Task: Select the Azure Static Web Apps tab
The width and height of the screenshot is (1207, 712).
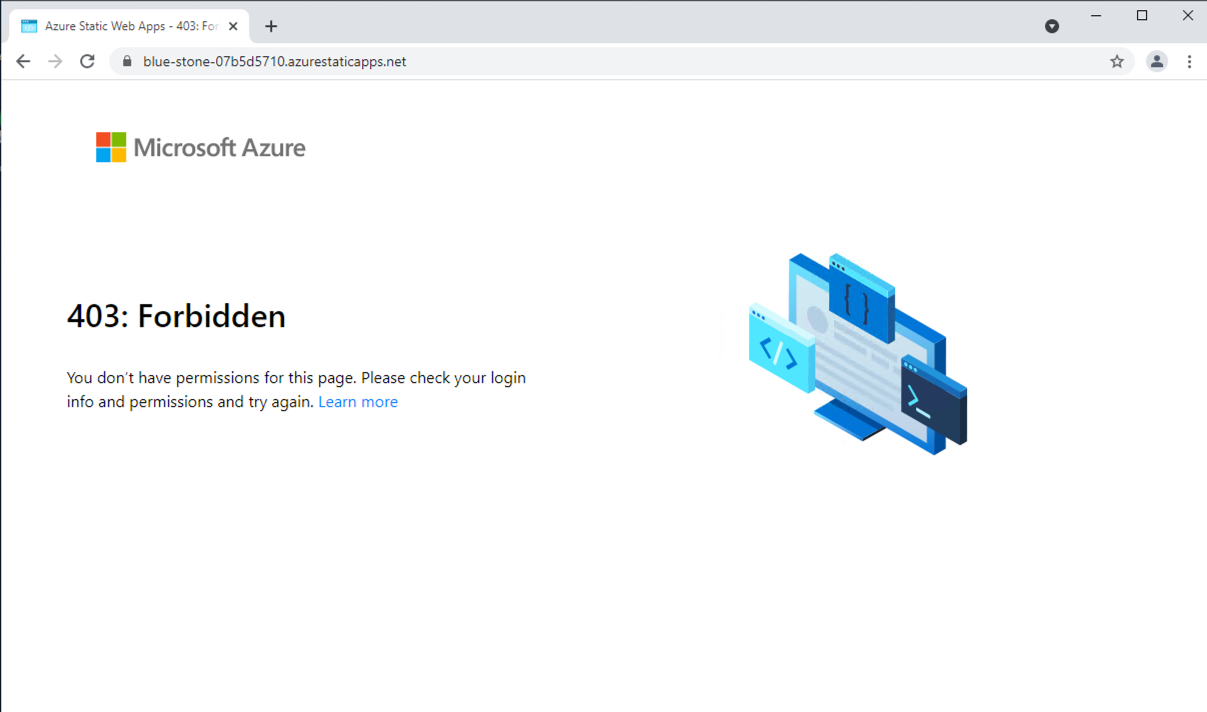Action: 130,26
